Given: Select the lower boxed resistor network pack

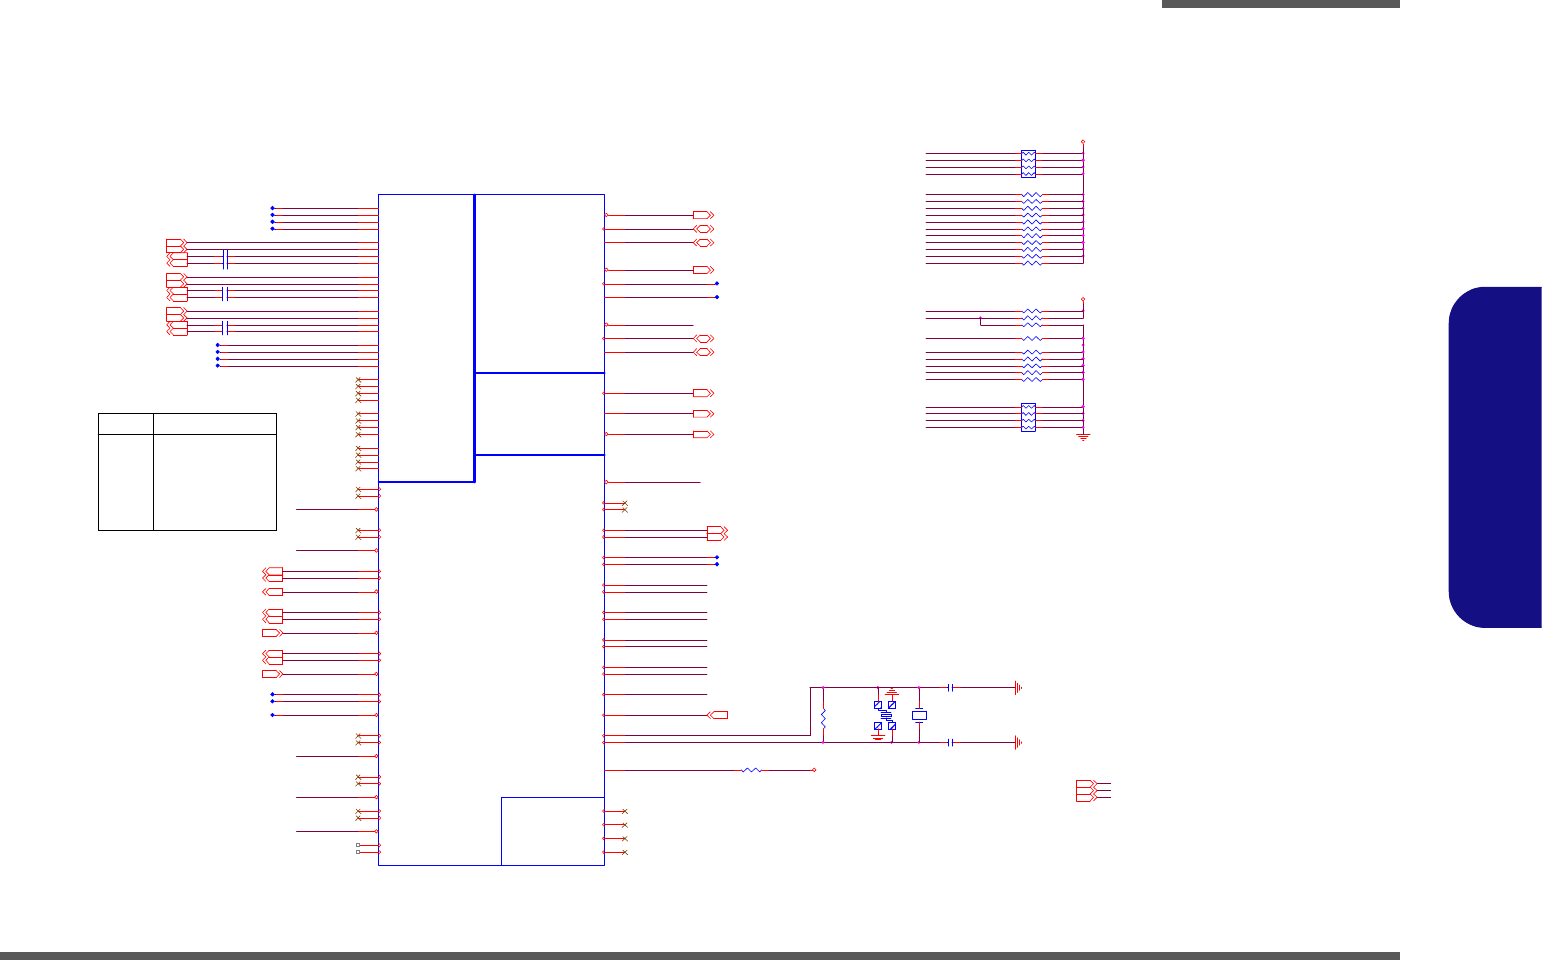Looking at the screenshot, I should tap(1028, 417).
